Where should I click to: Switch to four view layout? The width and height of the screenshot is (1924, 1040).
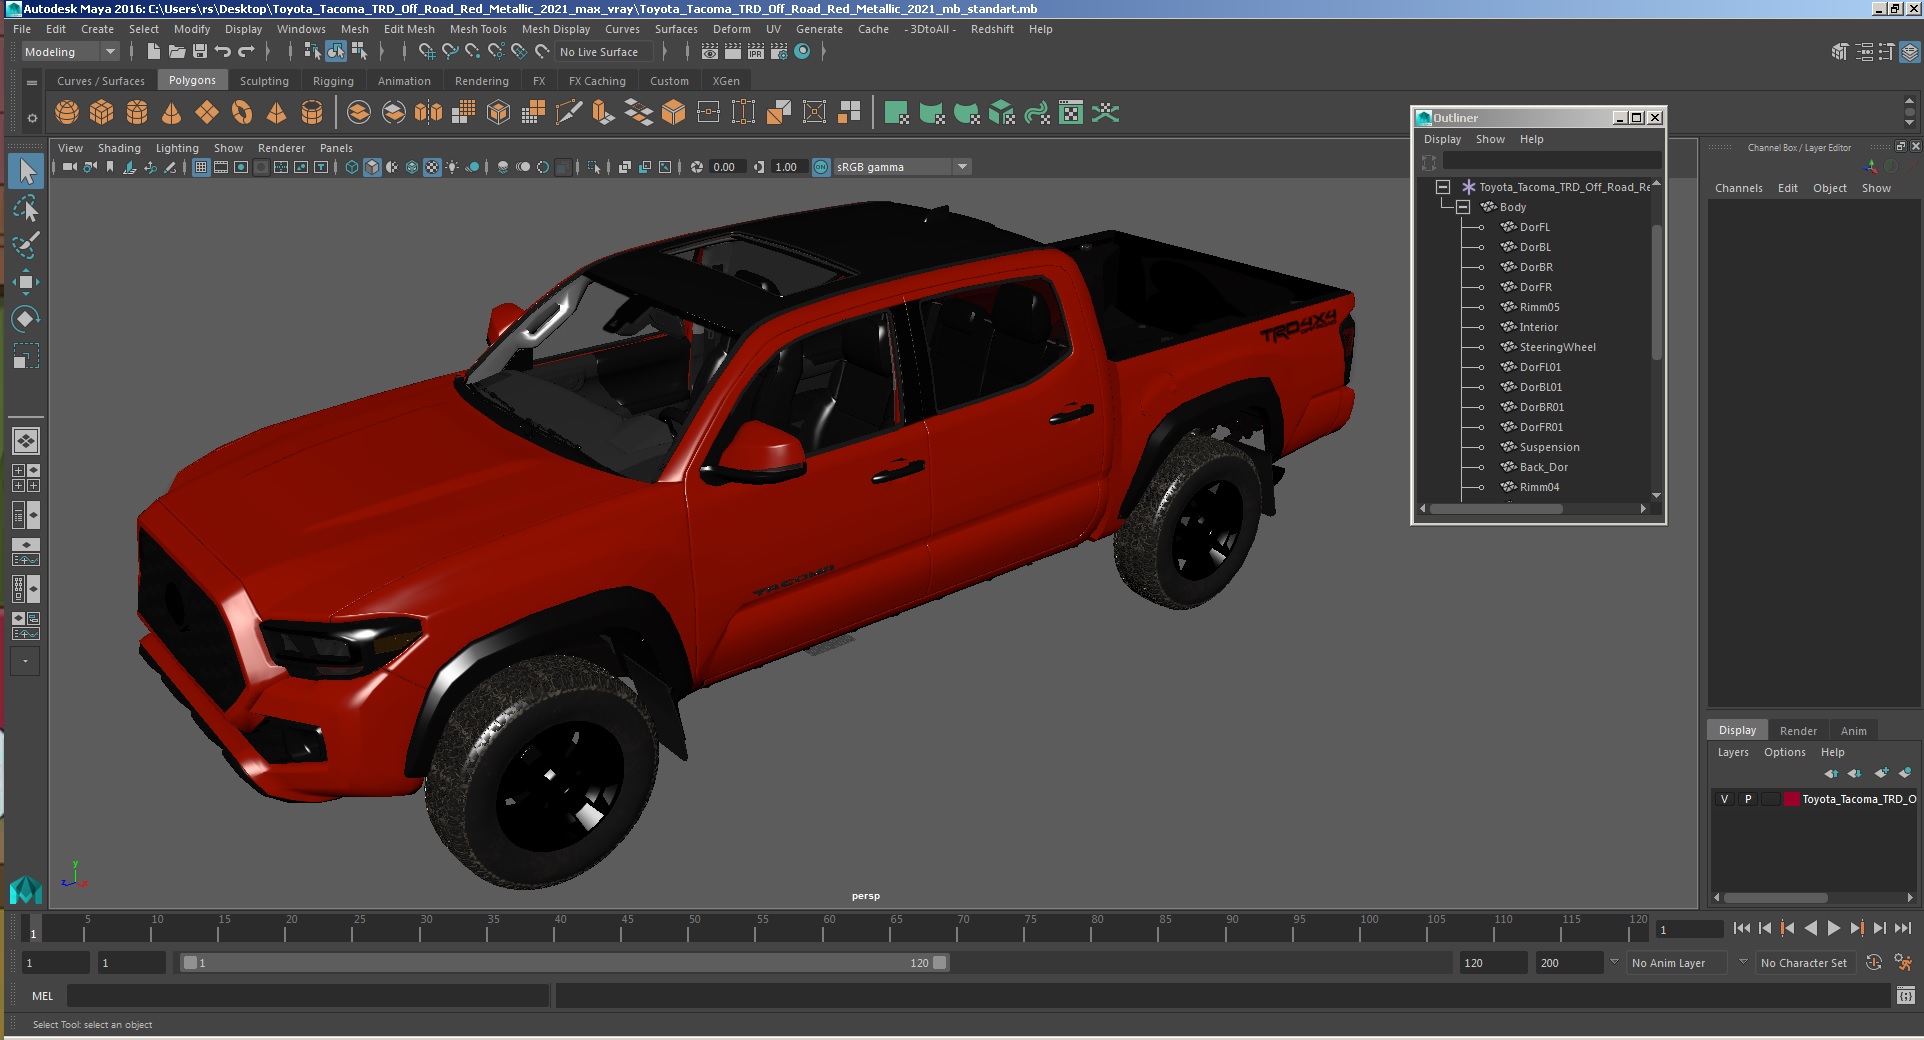click(26, 478)
